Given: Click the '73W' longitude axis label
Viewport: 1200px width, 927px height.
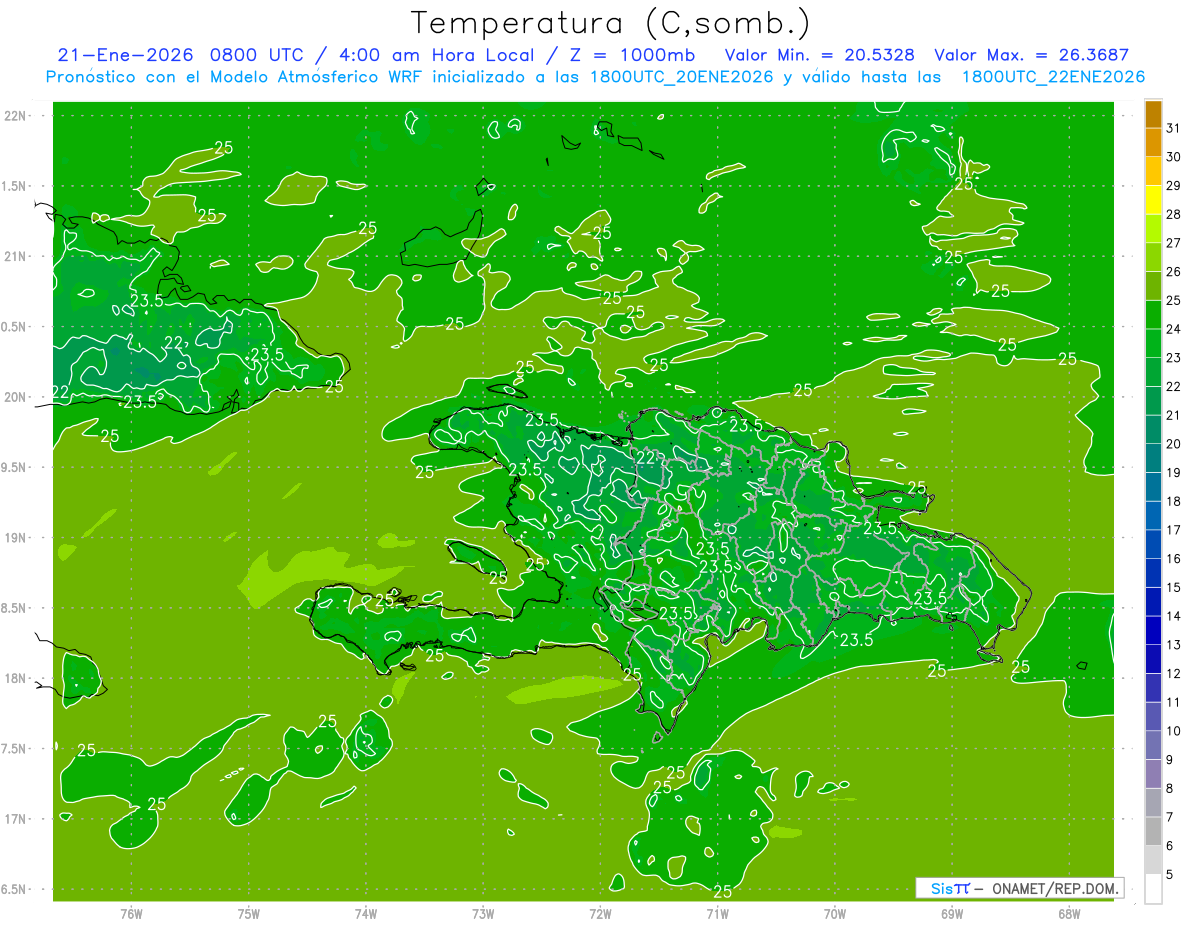Looking at the screenshot, I should pyautogui.click(x=483, y=913).
